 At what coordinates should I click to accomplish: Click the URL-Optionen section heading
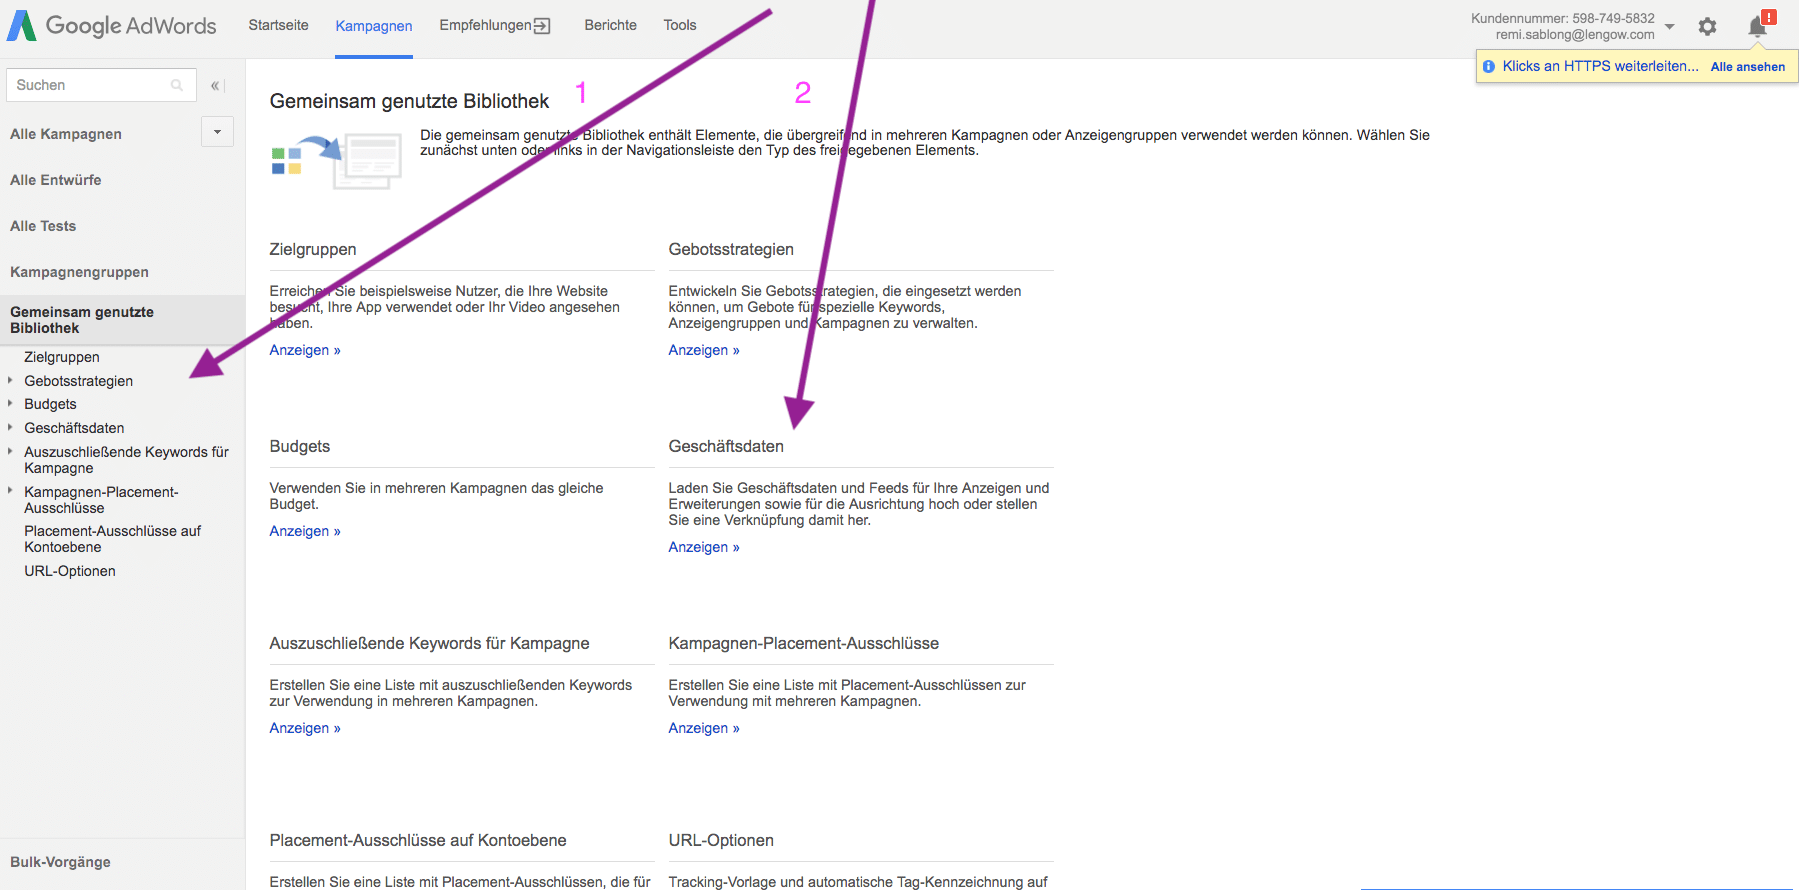[x=721, y=840]
